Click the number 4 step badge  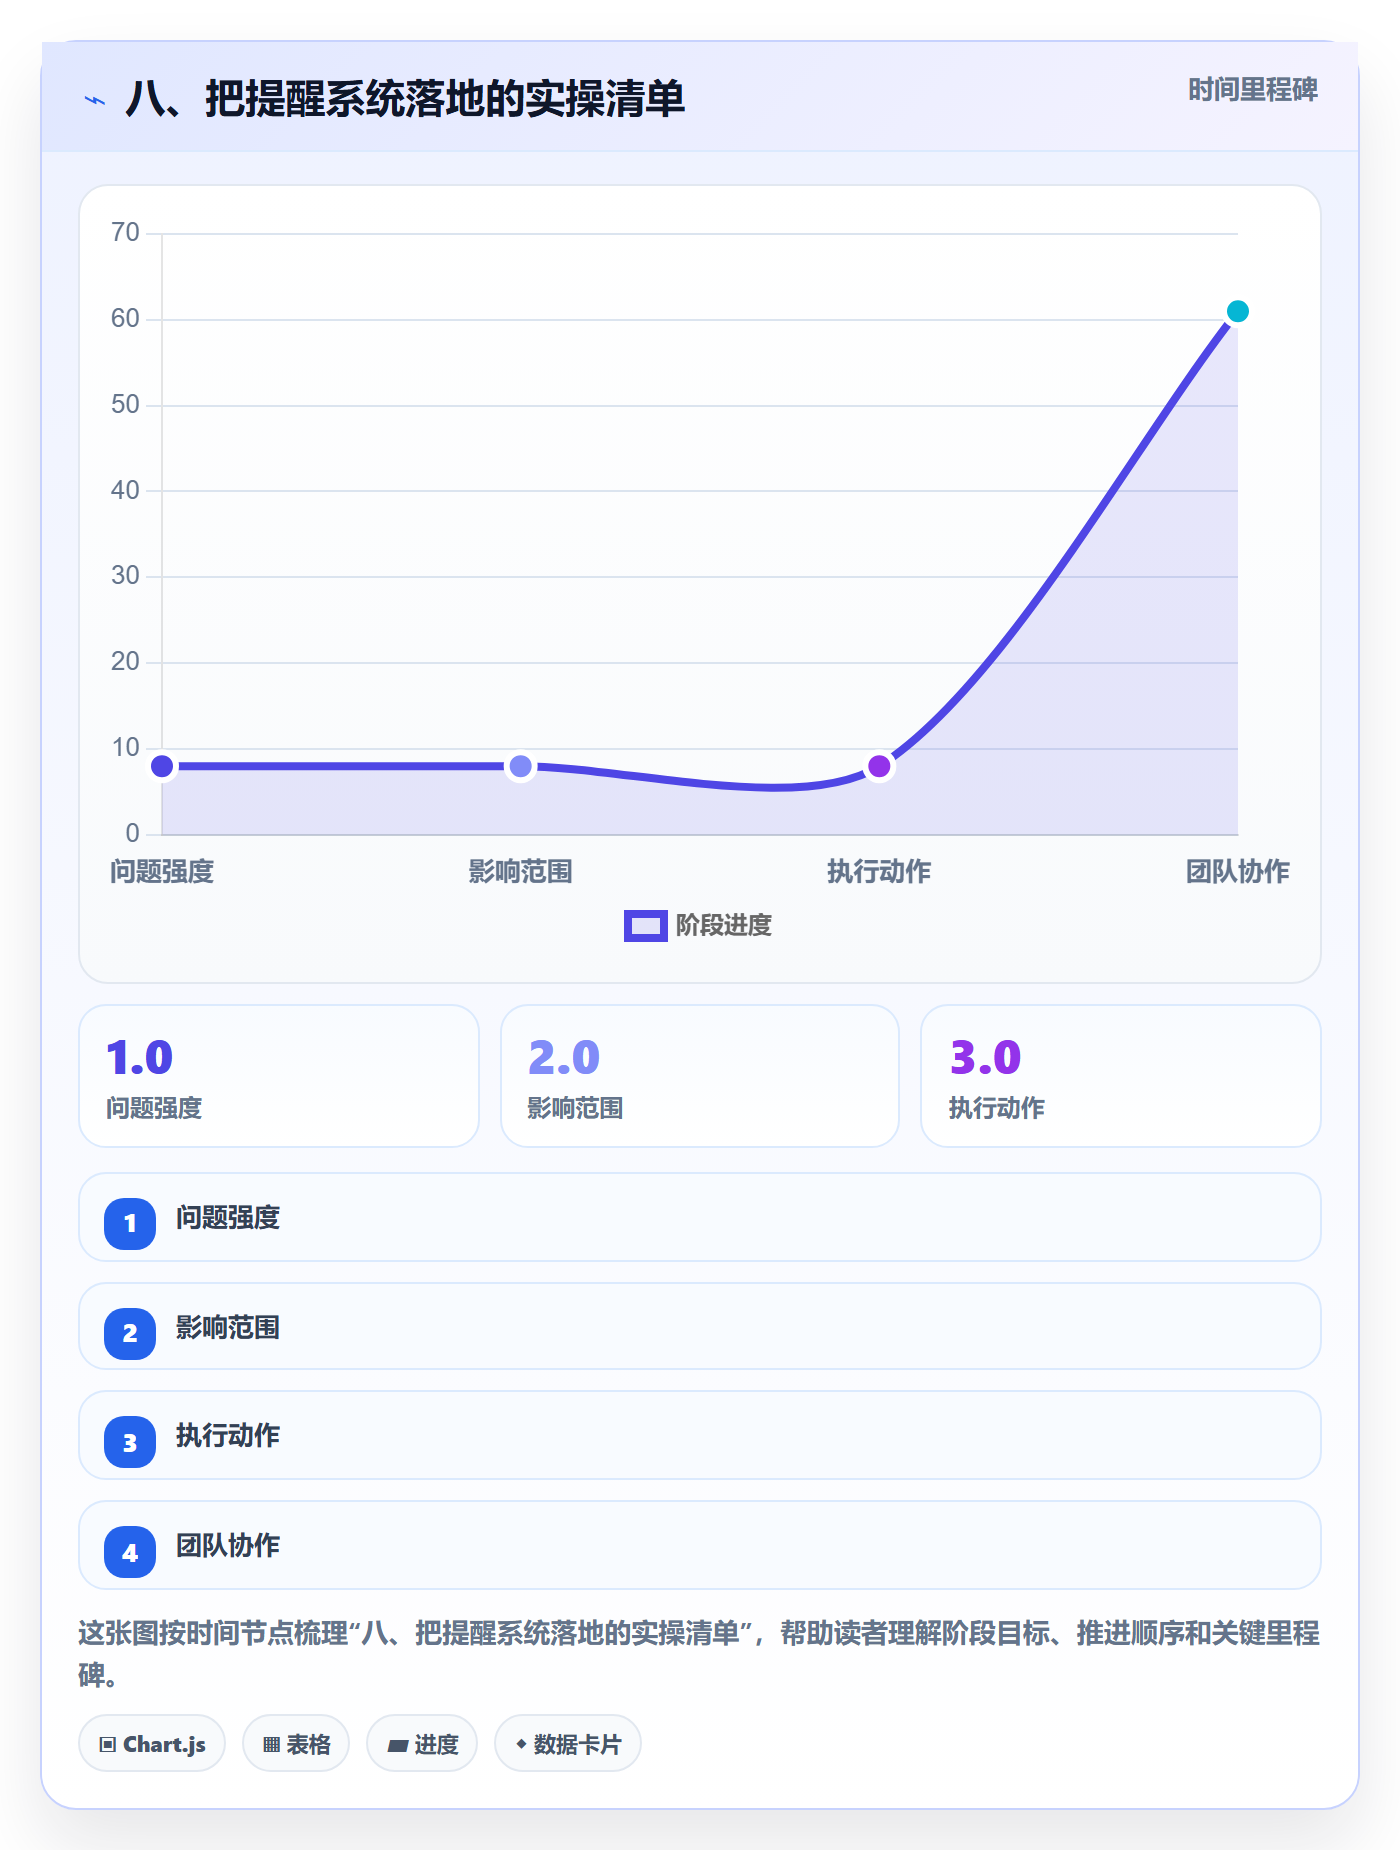130,1552
